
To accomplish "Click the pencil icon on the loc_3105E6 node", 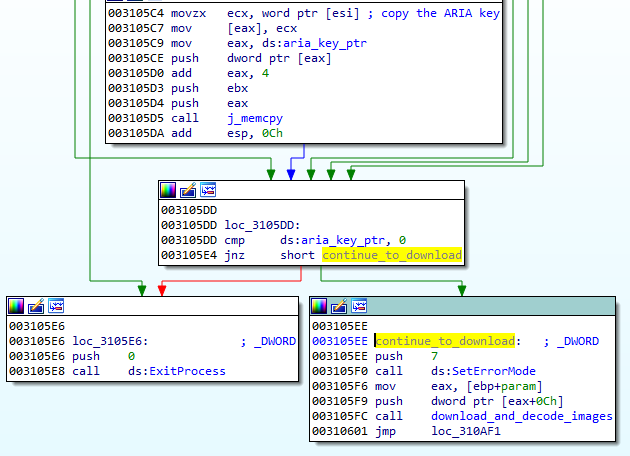I will 36,306.
